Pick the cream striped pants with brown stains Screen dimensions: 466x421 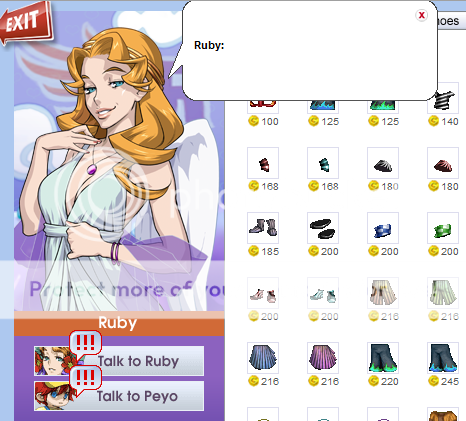coord(383,293)
